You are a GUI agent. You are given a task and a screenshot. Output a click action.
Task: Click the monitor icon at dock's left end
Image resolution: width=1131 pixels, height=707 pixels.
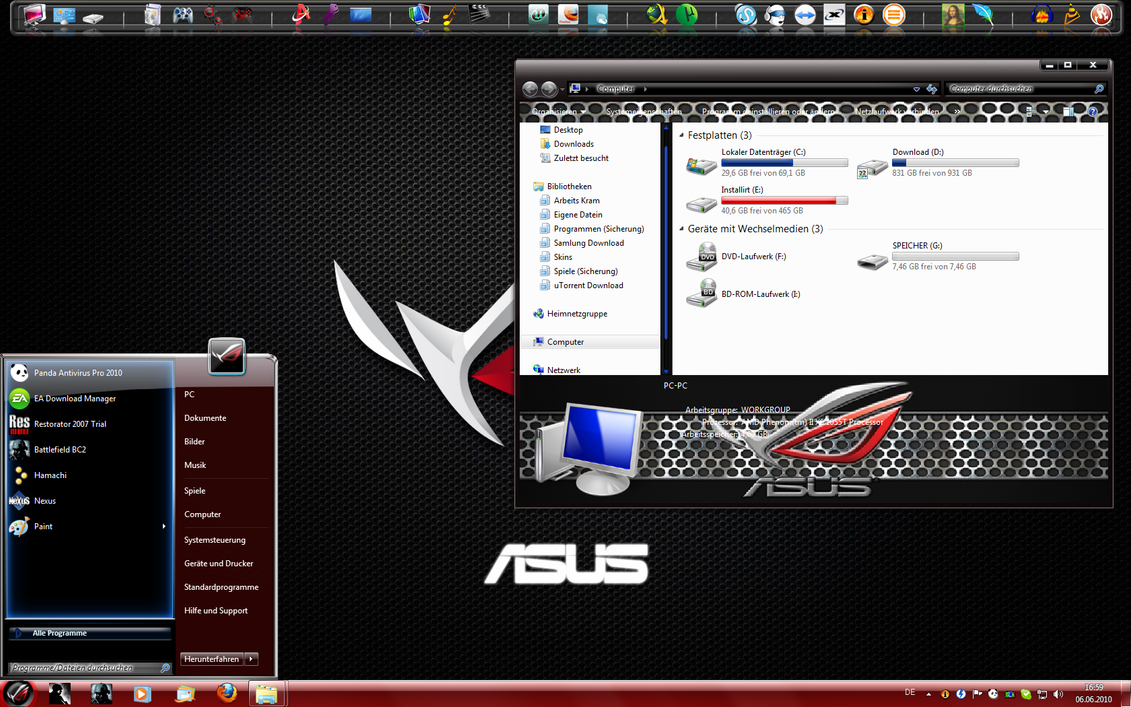tap(34, 14)
